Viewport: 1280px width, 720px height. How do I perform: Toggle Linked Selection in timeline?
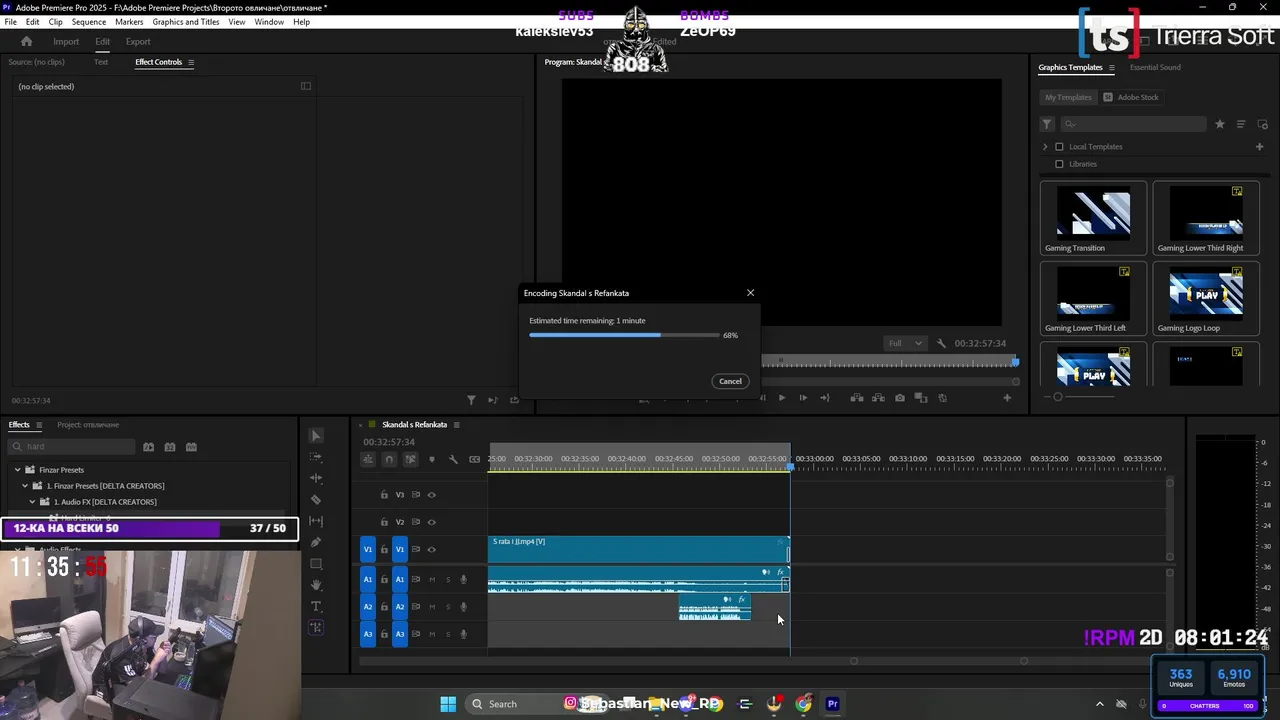pos(410,459)
